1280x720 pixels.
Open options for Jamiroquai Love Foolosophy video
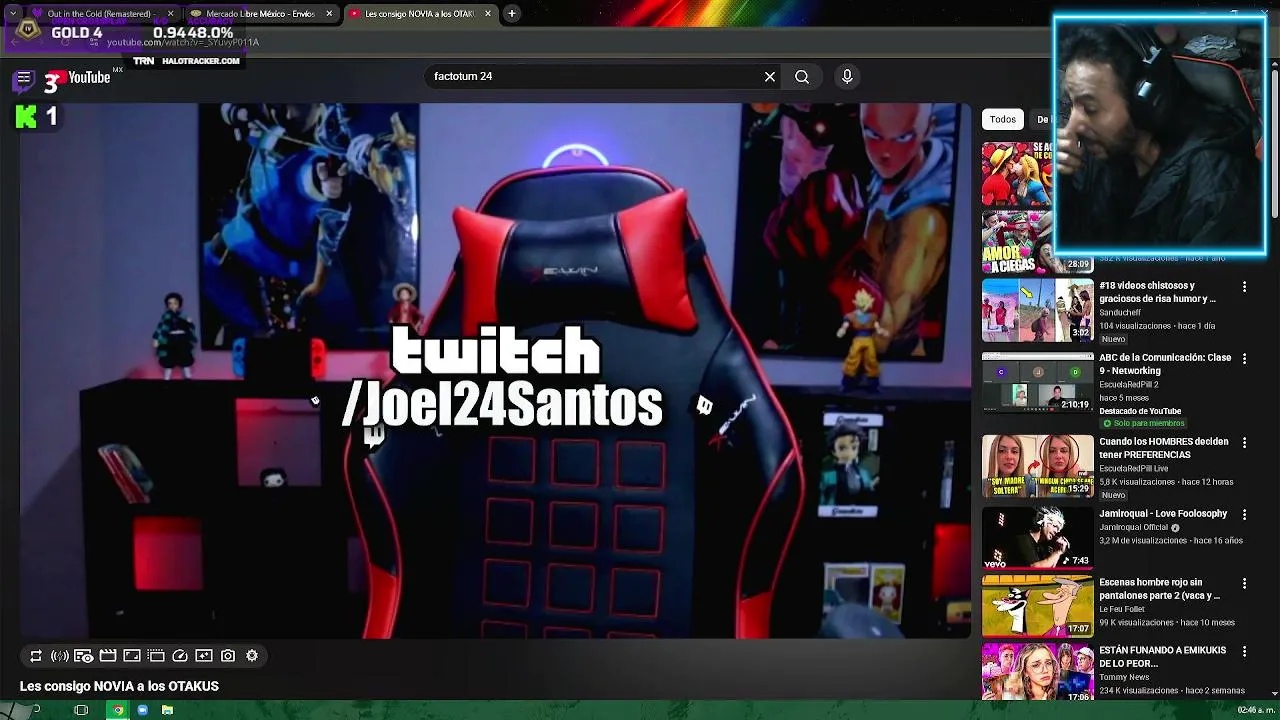(x=1244, y=515)
